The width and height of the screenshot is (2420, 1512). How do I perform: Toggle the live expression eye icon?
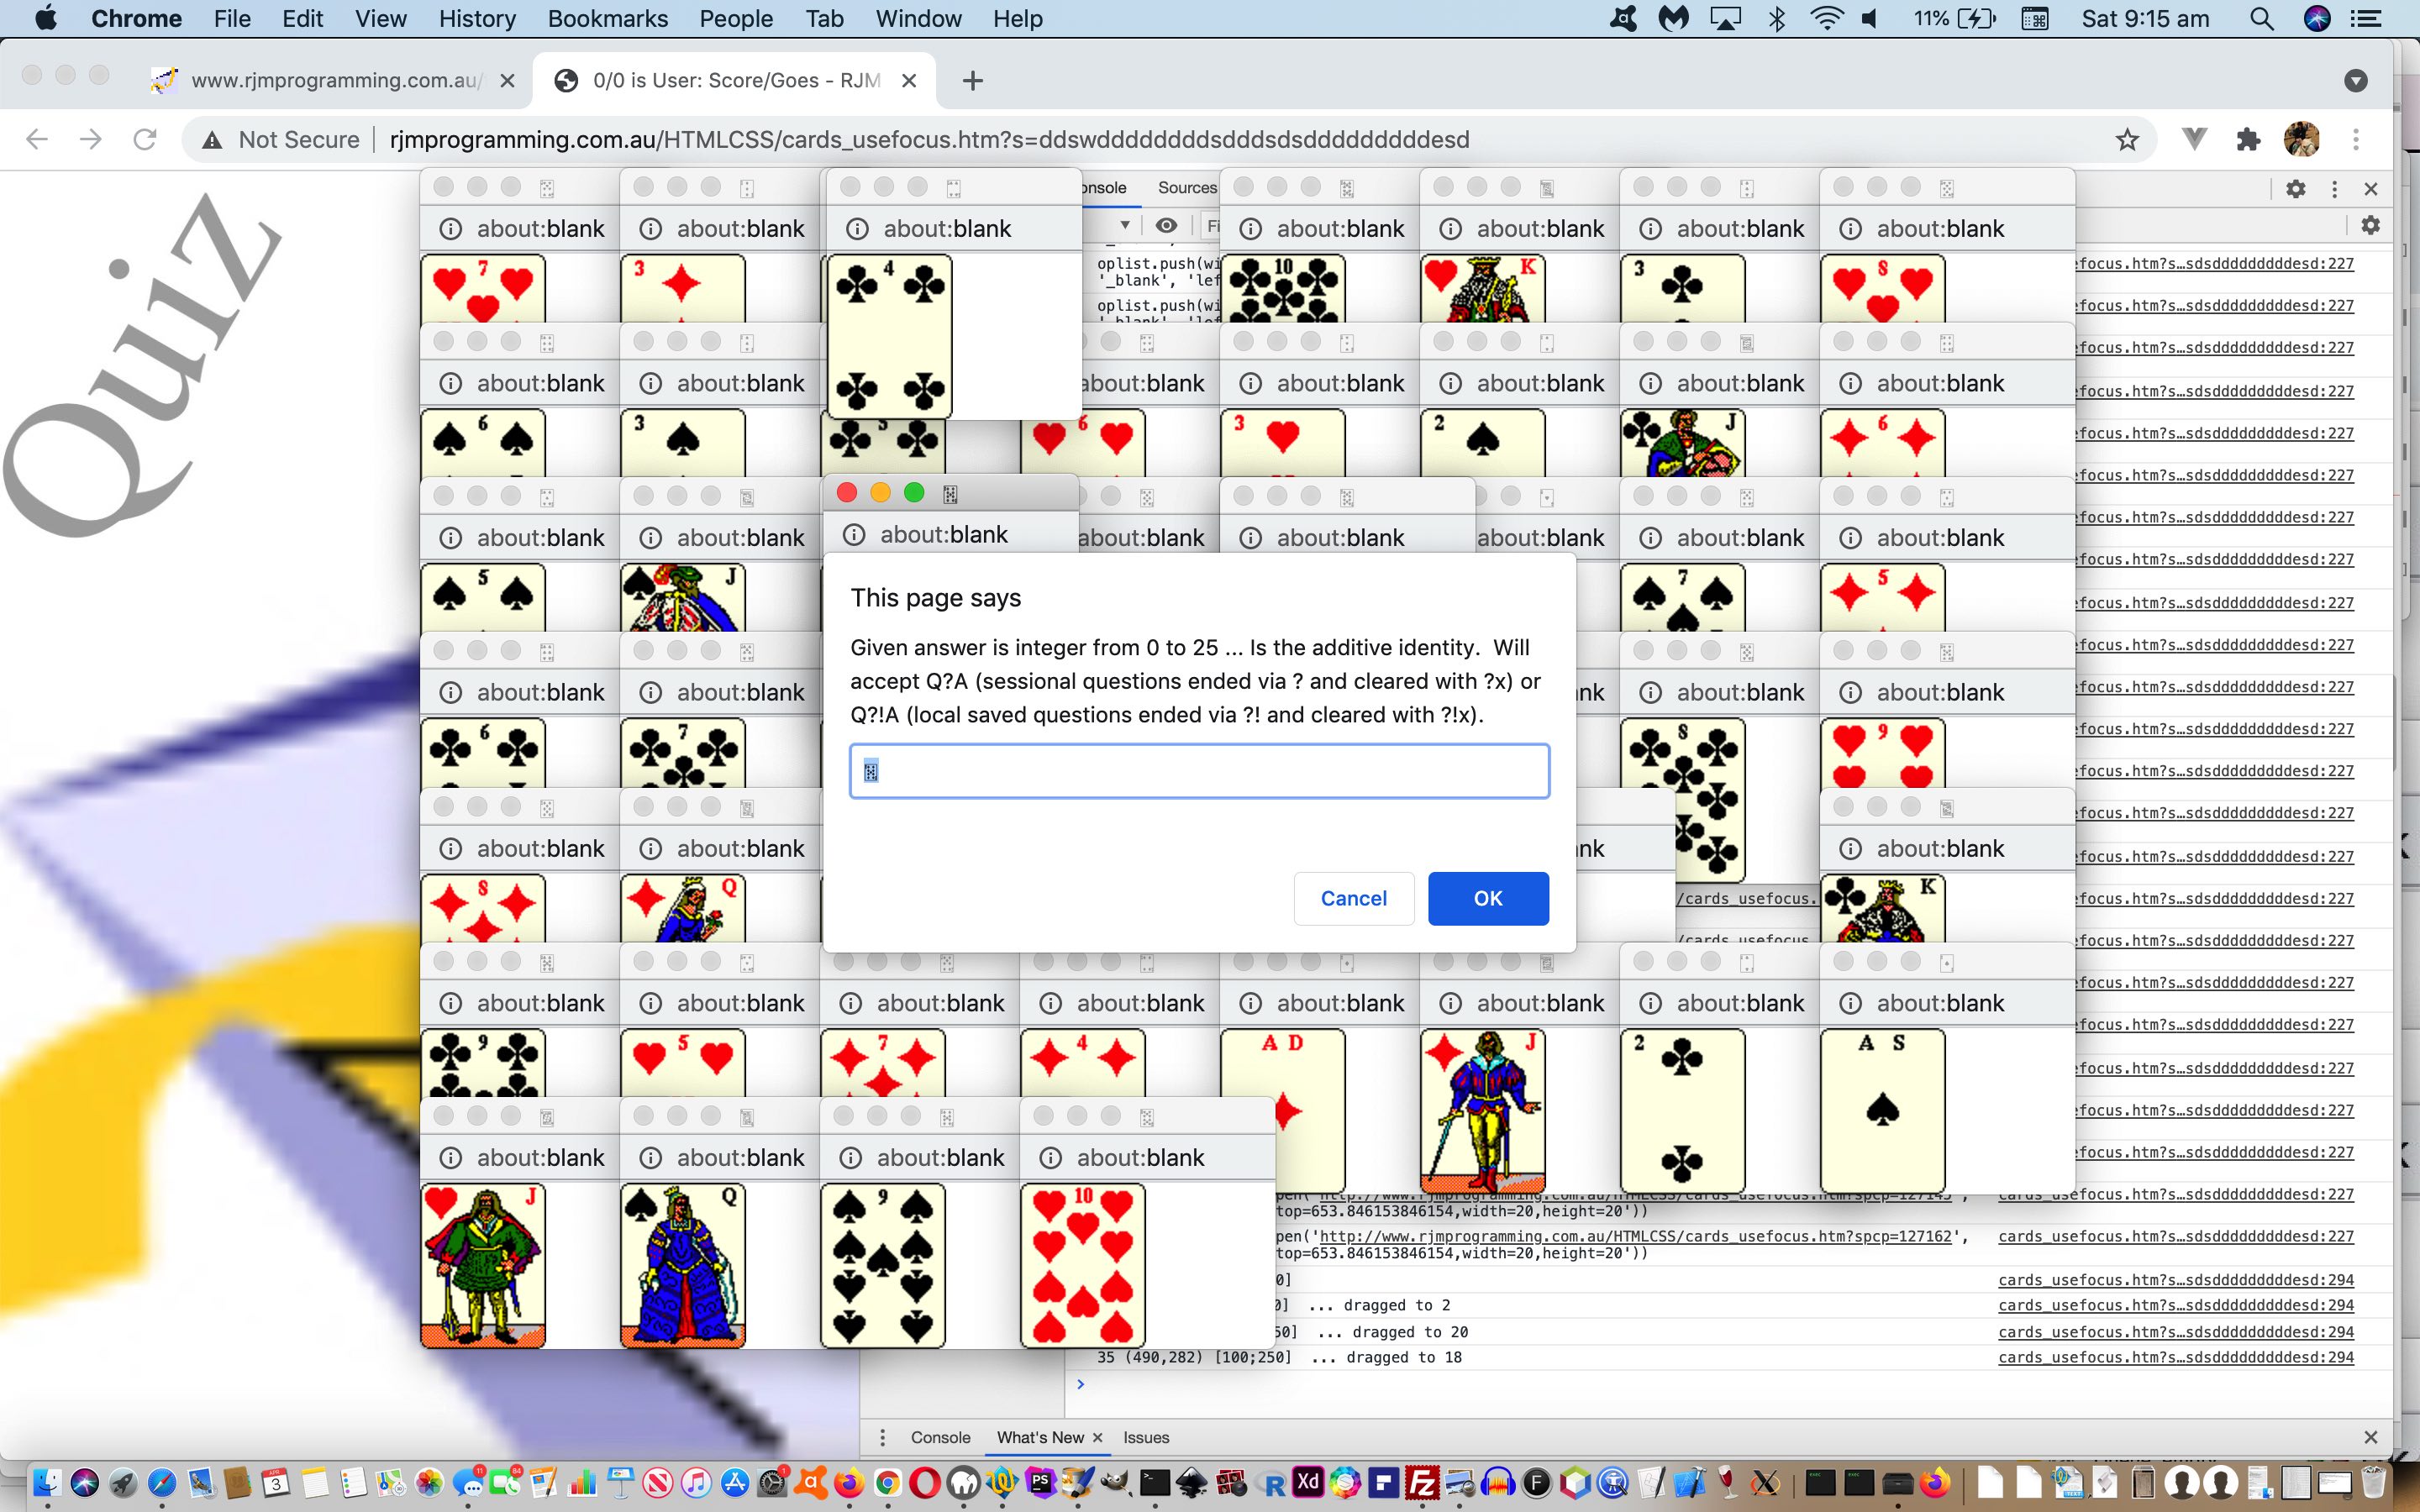[1166, 226]
